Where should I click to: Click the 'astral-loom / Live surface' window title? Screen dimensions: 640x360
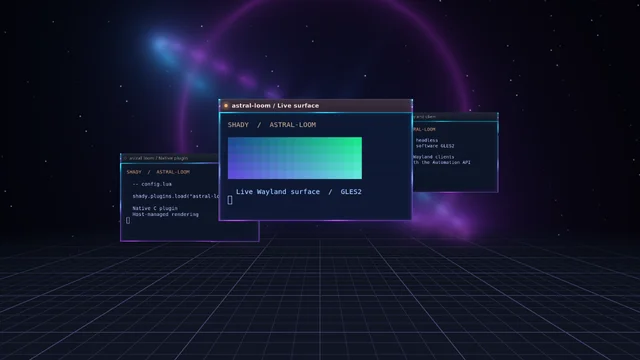tap(275, 106)
